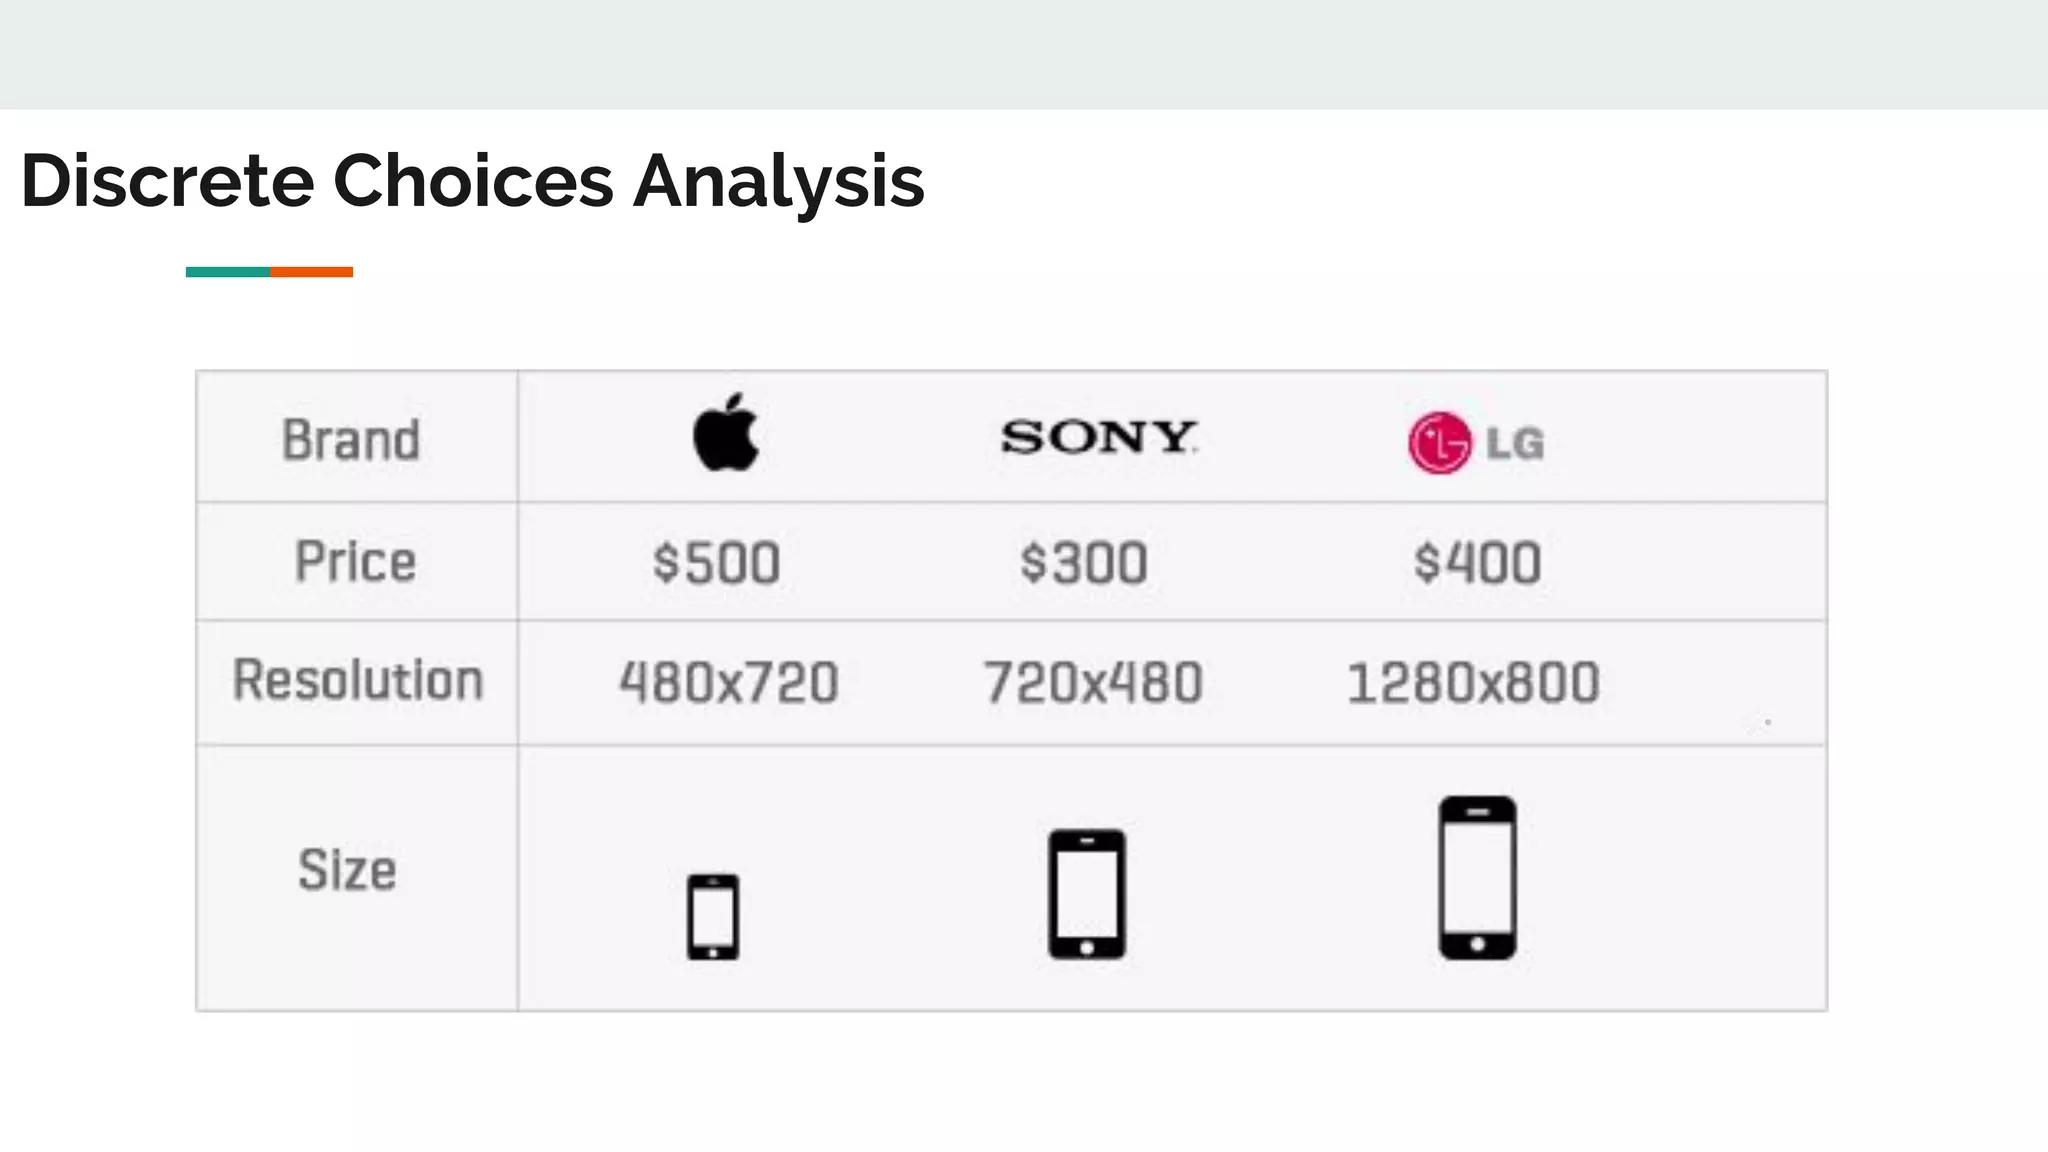This screenshot has width=2048, height=1152.
Task: Select the $400 price value
Action: point(1477,563)
